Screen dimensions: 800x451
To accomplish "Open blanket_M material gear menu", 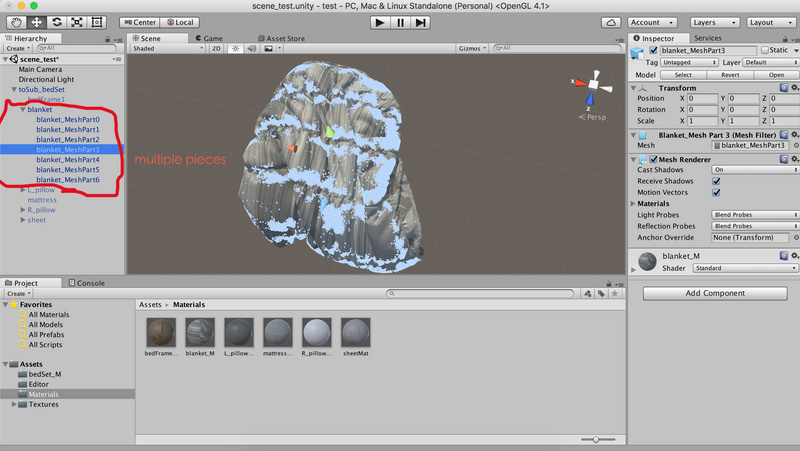I will (794, 255).
